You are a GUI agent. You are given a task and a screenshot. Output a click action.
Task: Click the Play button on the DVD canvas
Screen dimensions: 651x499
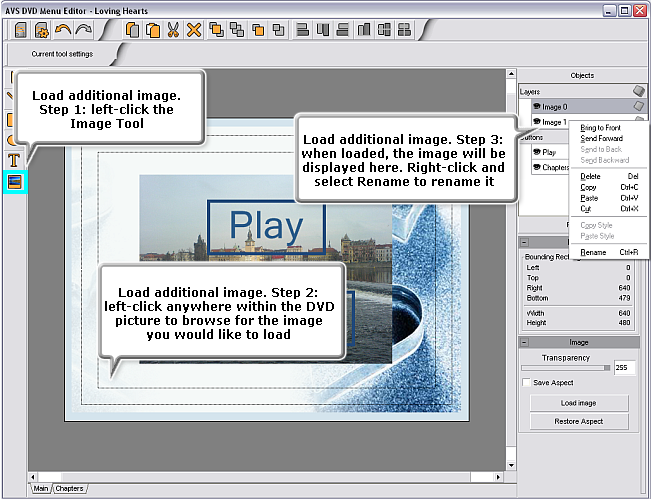point(266,226)
